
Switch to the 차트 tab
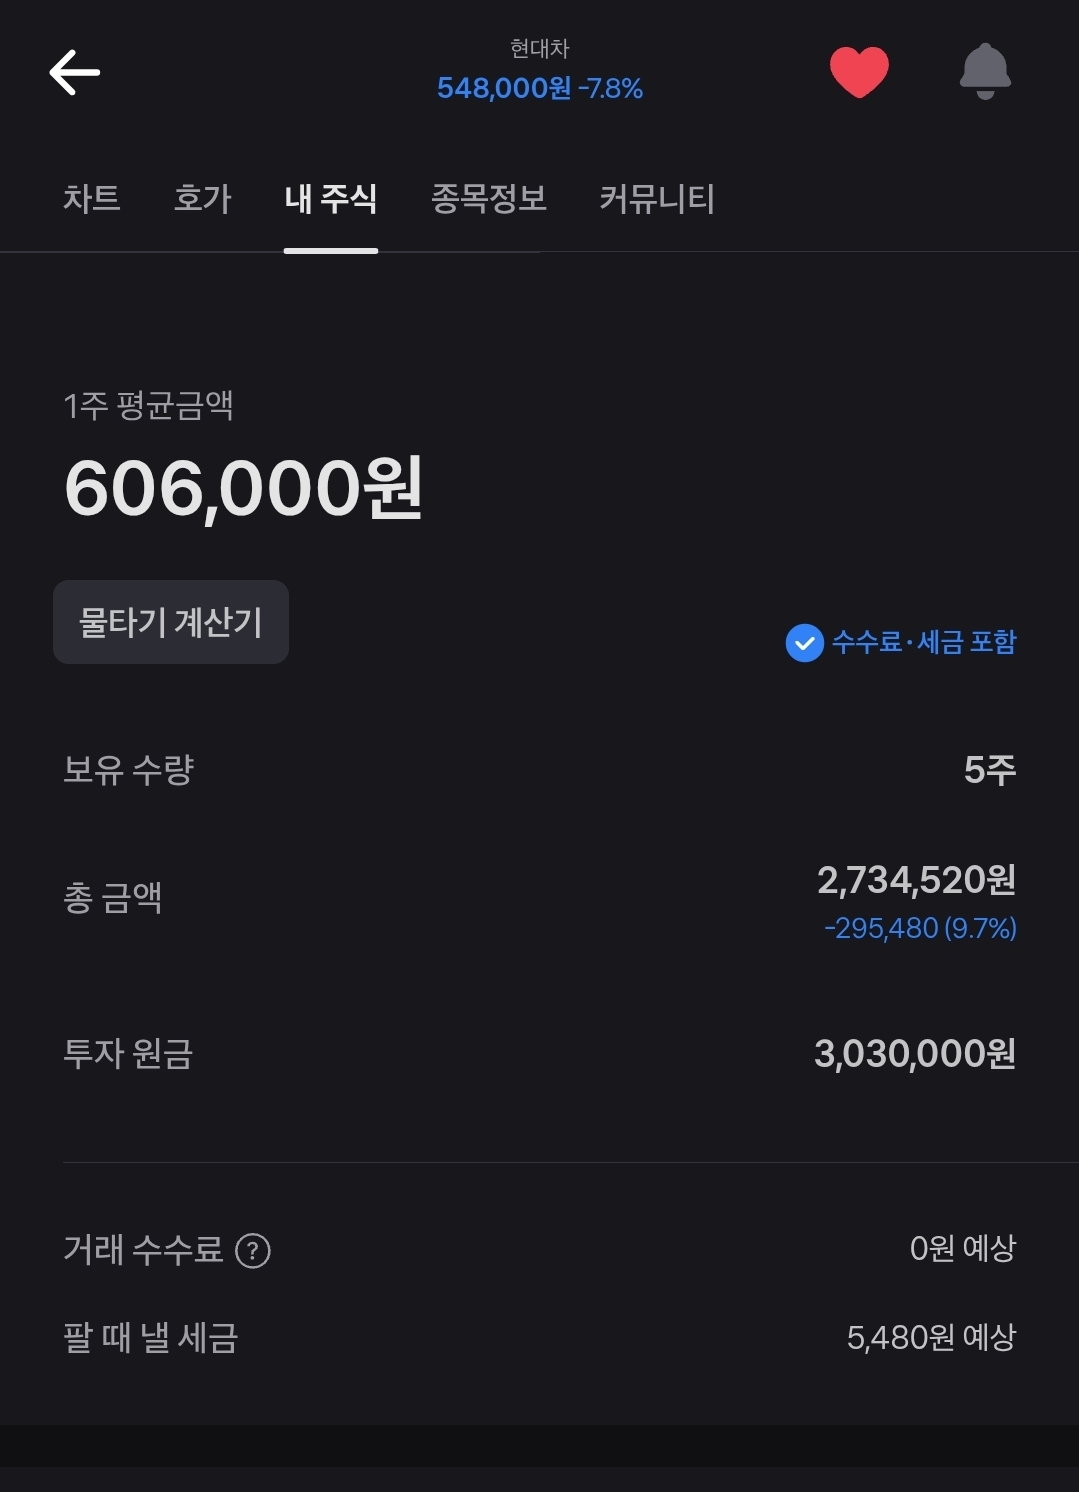[92, 198]
